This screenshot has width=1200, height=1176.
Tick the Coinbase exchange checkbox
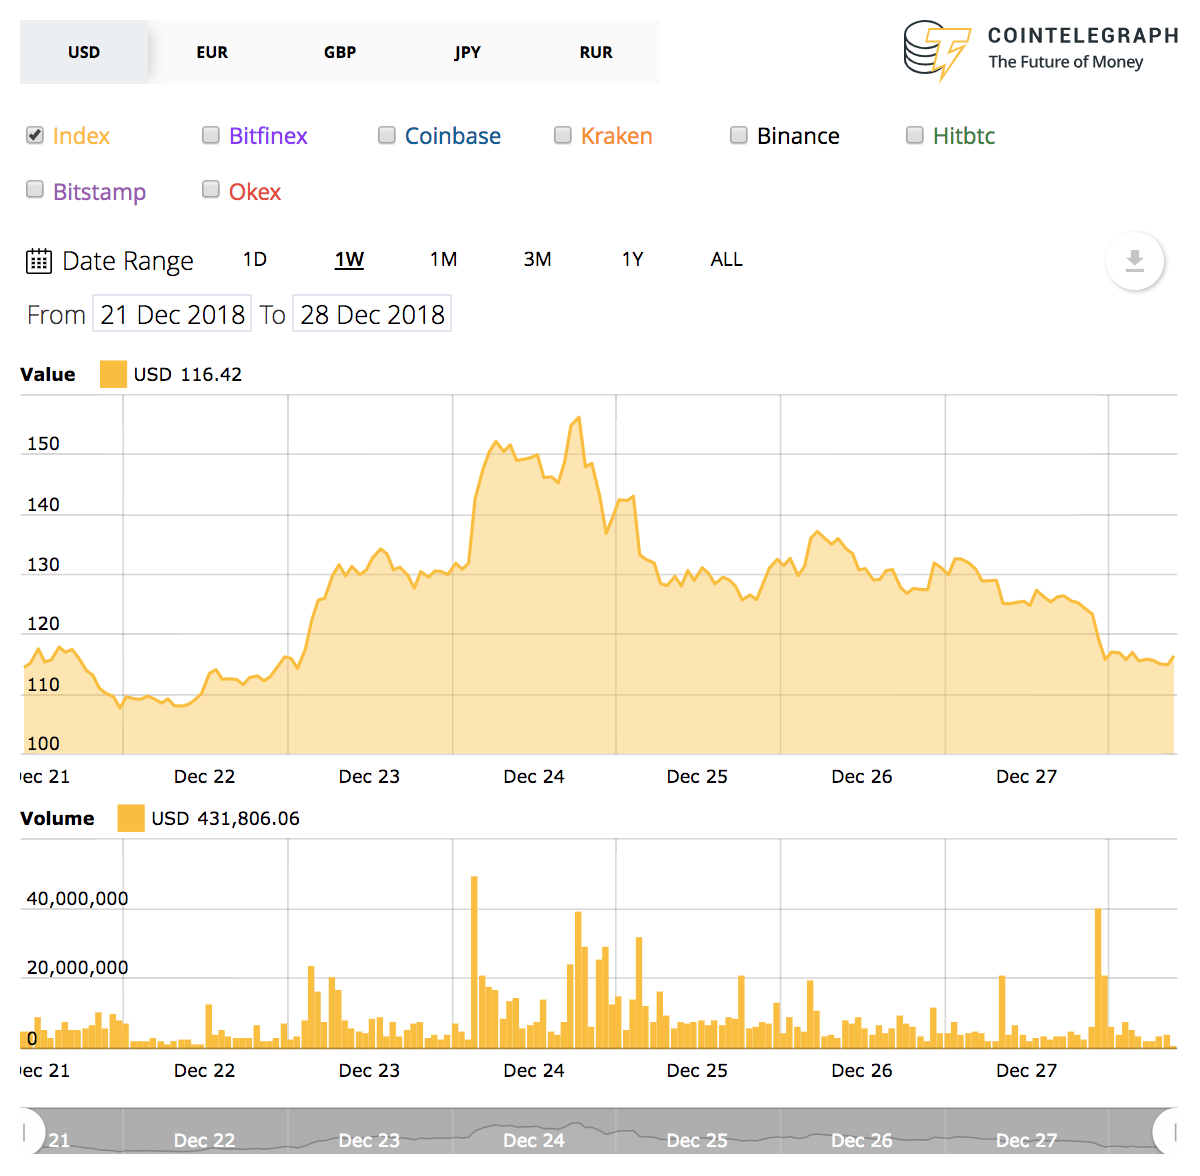click(387, 135)
